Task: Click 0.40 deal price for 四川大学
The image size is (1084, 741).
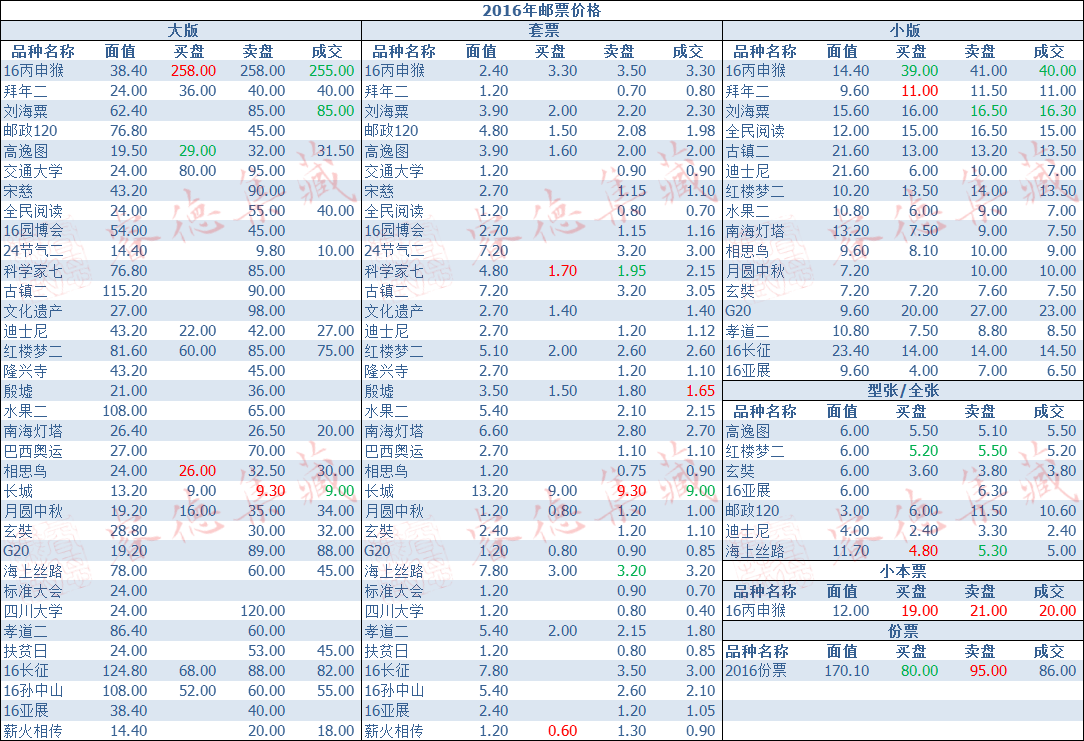Action: (x=701, y=611)
